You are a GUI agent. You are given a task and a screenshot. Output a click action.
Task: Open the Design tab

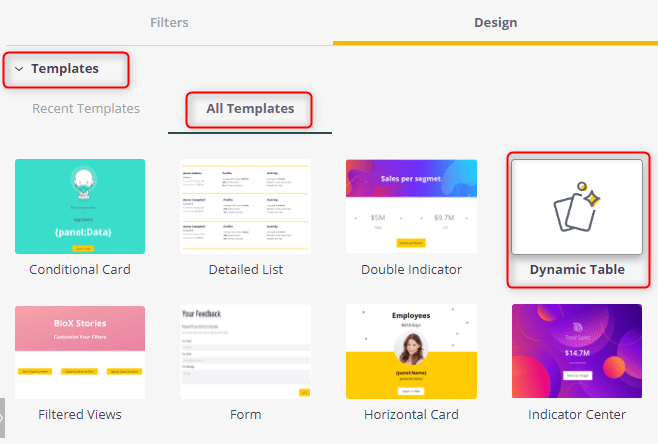tap(495, 22)
